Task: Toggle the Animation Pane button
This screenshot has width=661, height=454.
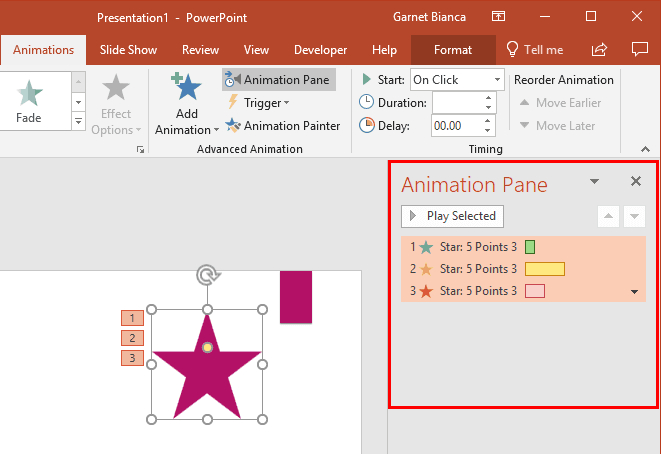Action: click(279, 80)
